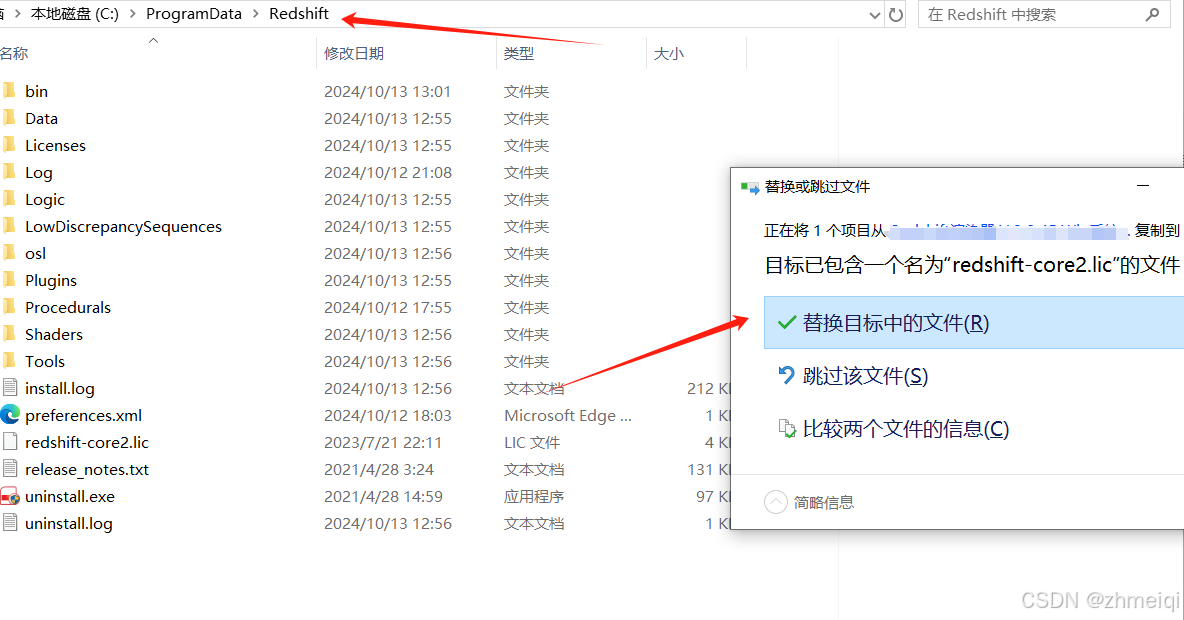Choose 替换目标中的文件(R) option
Screen dimensions: 1184x620
[973, 322]
